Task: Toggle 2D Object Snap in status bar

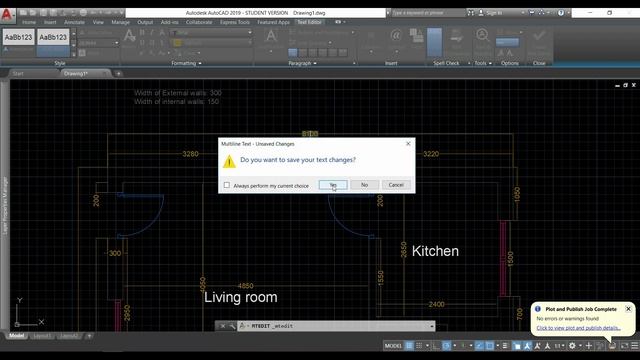Action: click(x=489, y=346)
